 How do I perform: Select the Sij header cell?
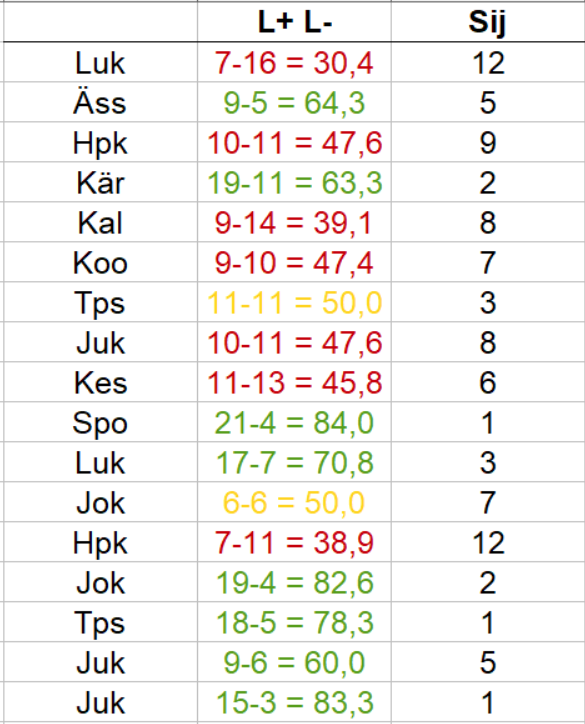pyautogui.click(x=488, y=22)
